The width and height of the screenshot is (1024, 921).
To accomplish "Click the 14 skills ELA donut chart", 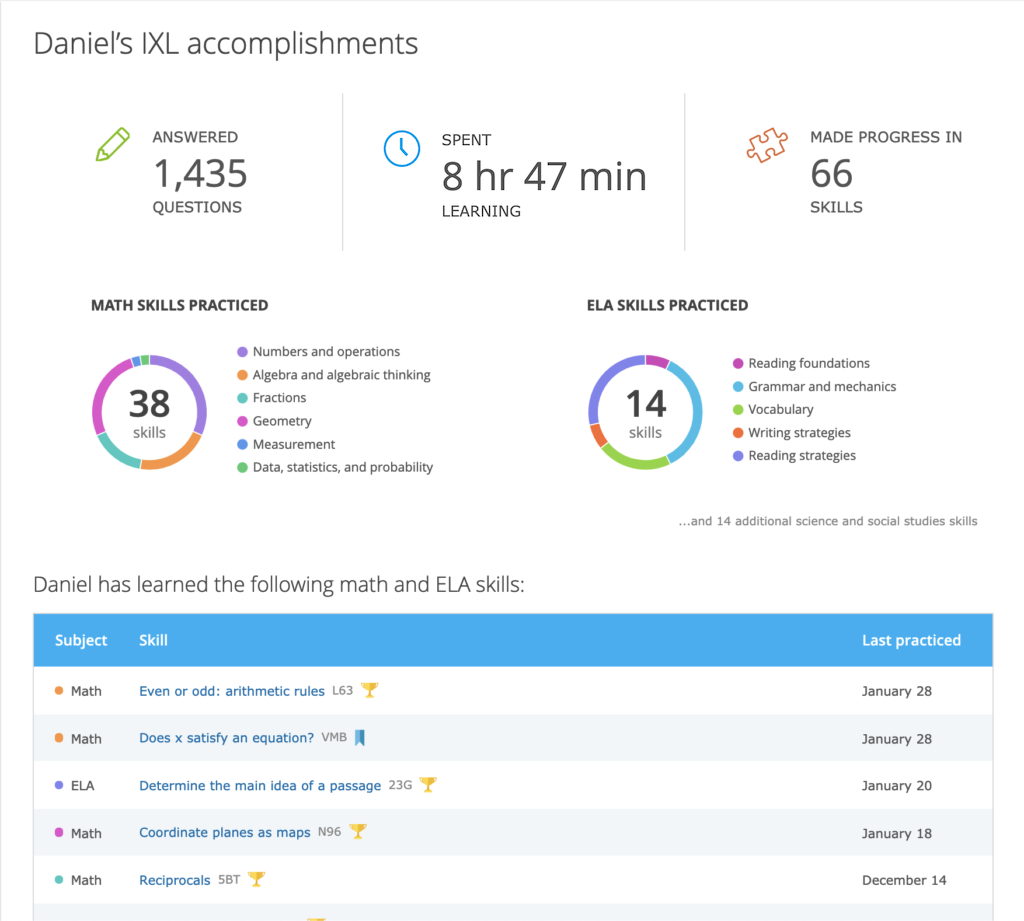I will tap(645, 412).
